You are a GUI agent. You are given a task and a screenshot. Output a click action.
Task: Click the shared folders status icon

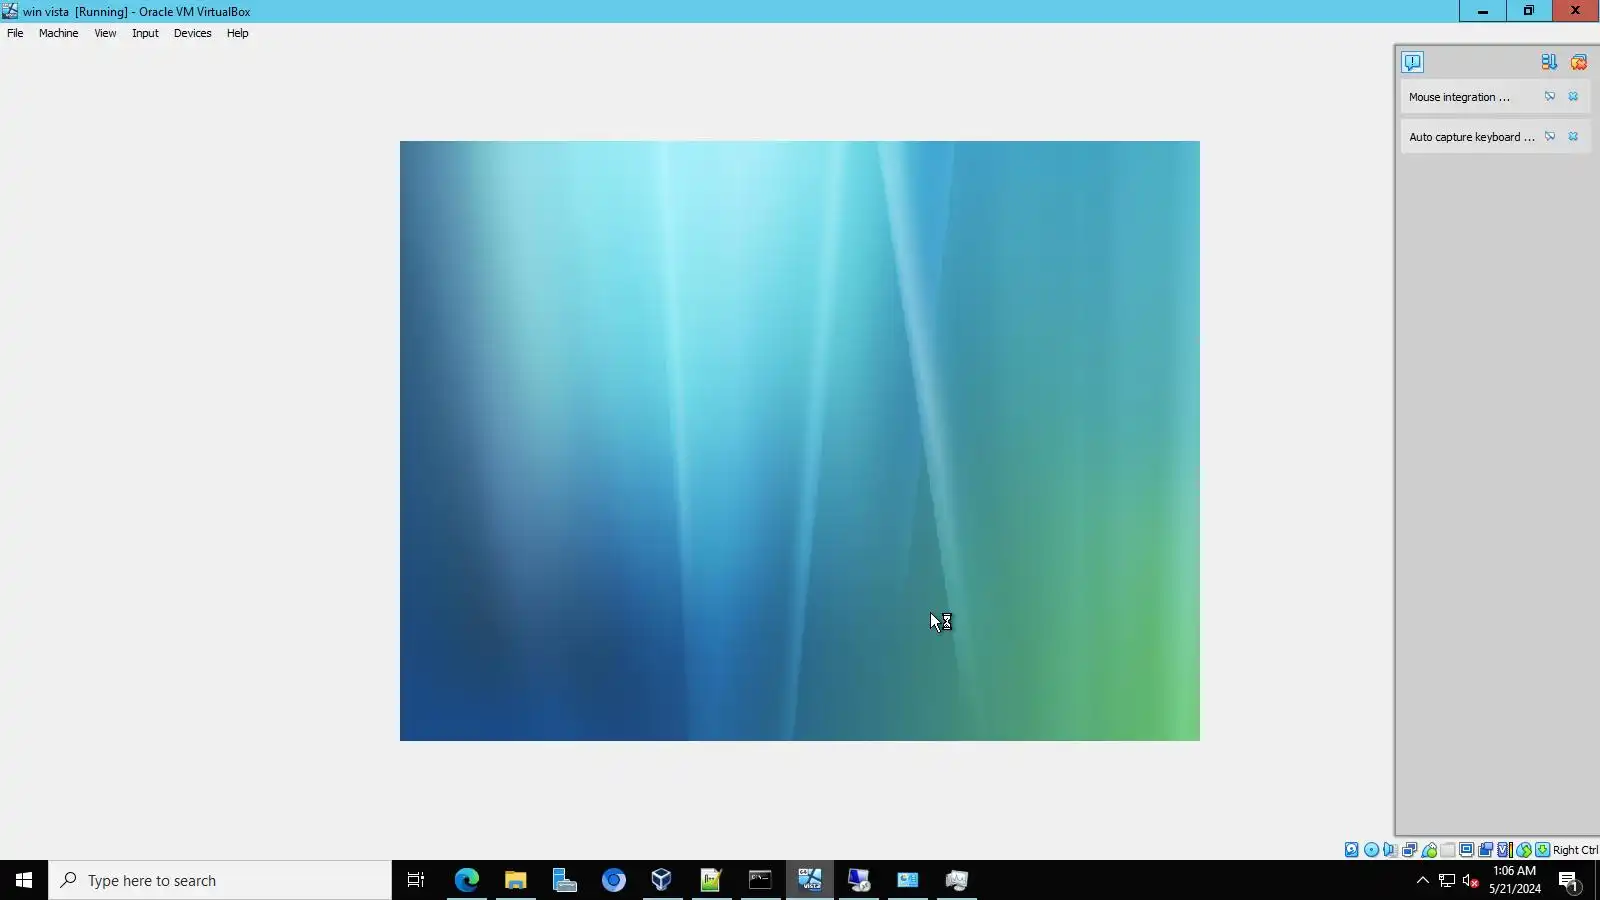point(1447,850)
